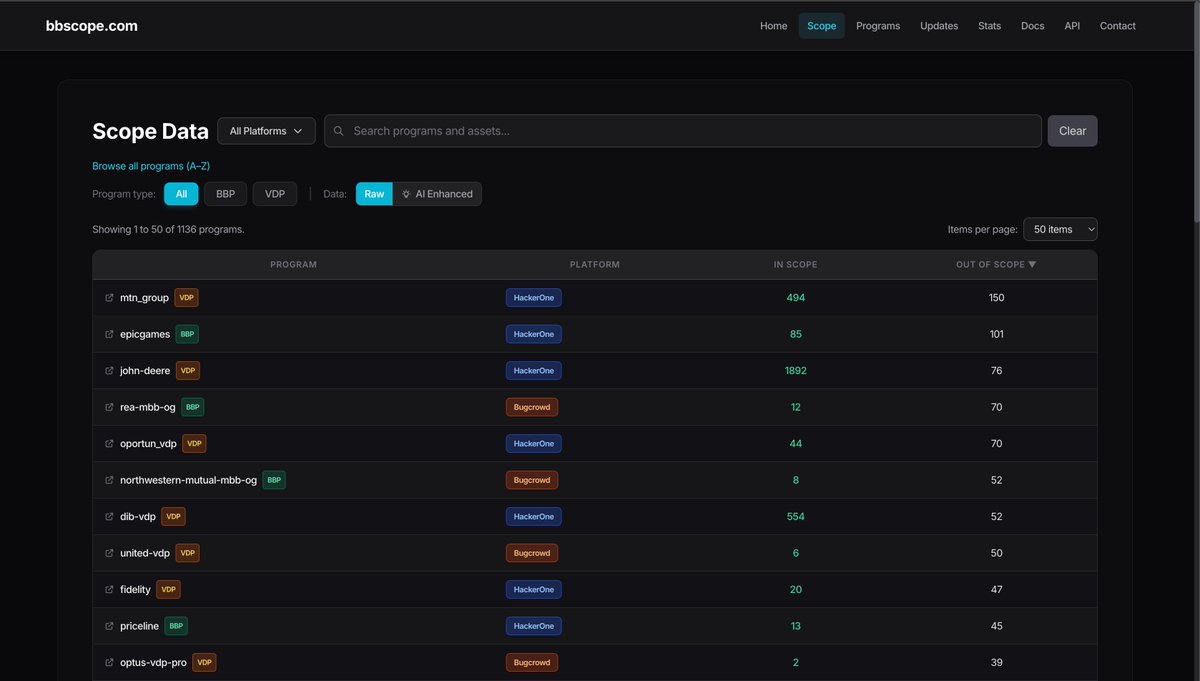This screenshot has height=681, width=1200.
Task: Click in-scope count 1892
Action: (796, 371)
